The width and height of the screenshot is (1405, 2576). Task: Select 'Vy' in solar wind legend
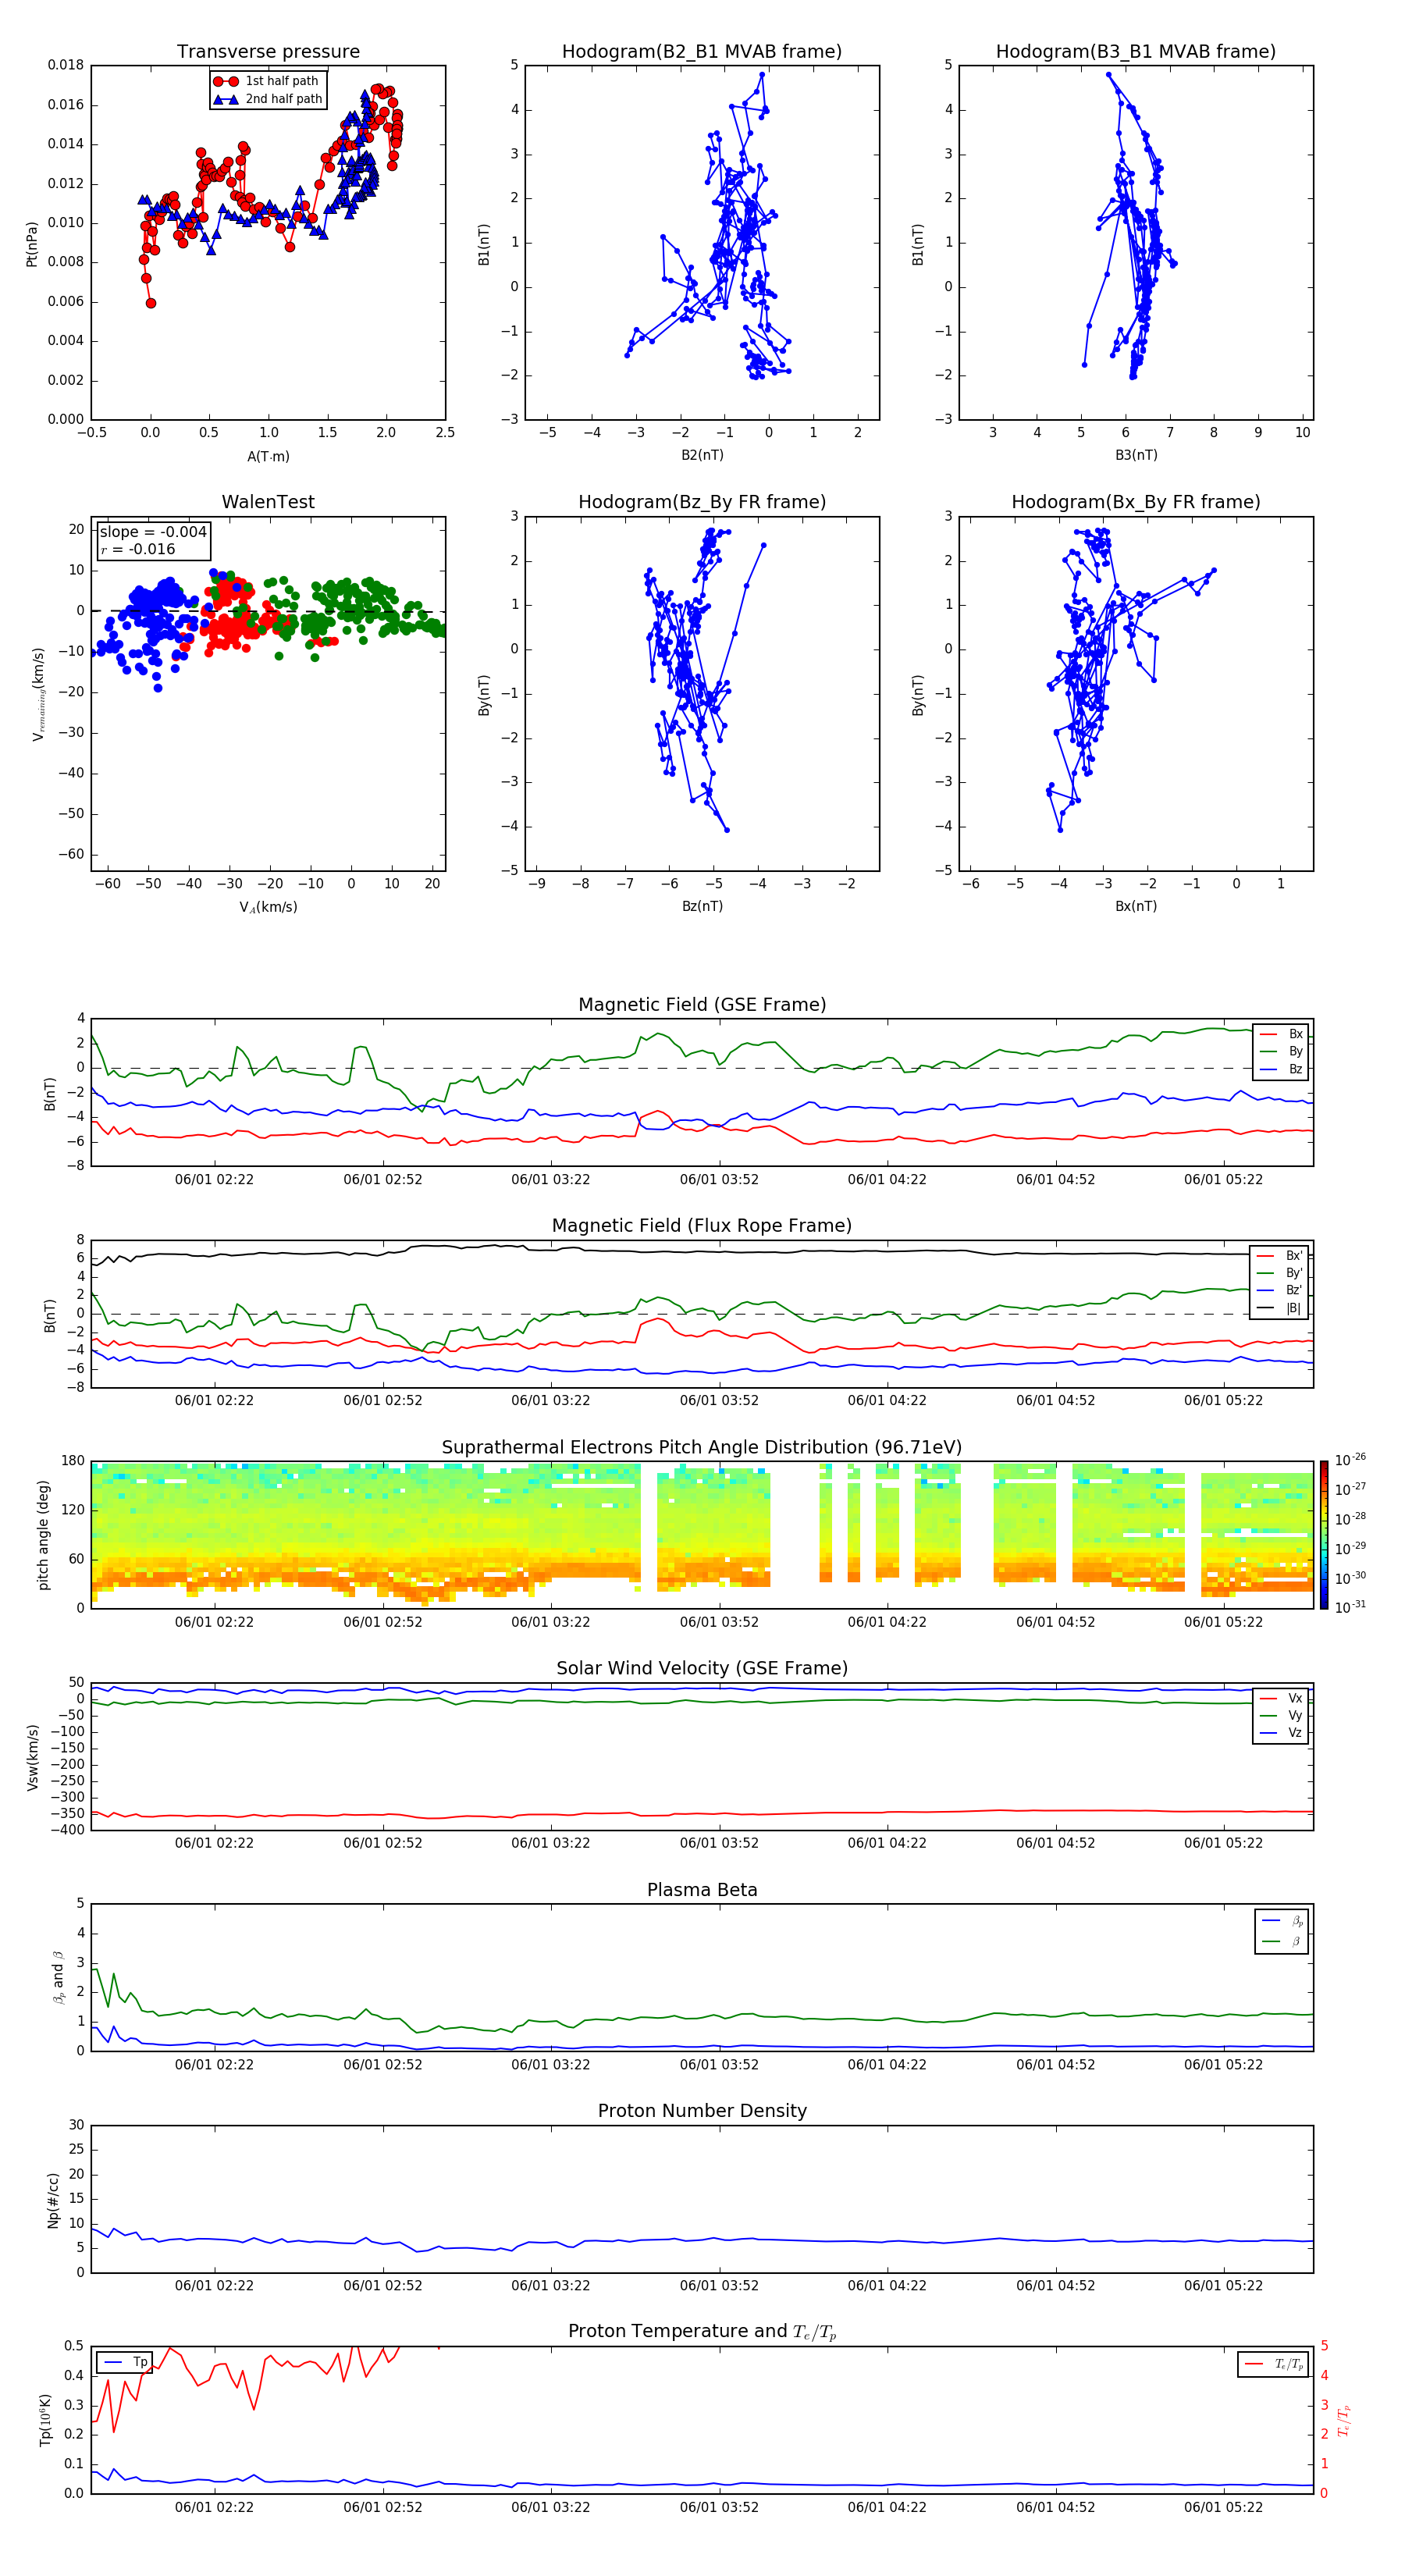point(1281,1716)
